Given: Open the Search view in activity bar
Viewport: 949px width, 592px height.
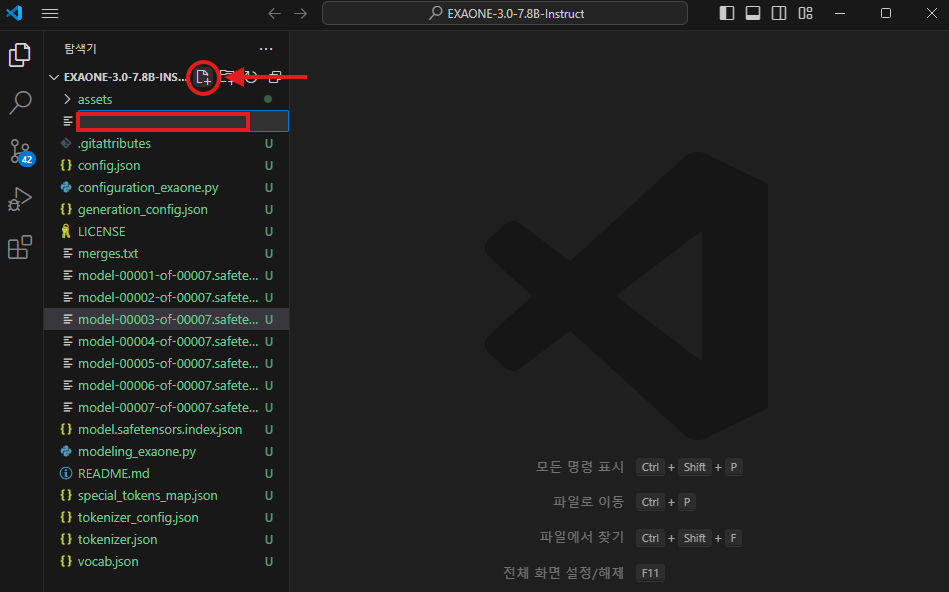Looking at the screenshot, I should pos(20,103).
